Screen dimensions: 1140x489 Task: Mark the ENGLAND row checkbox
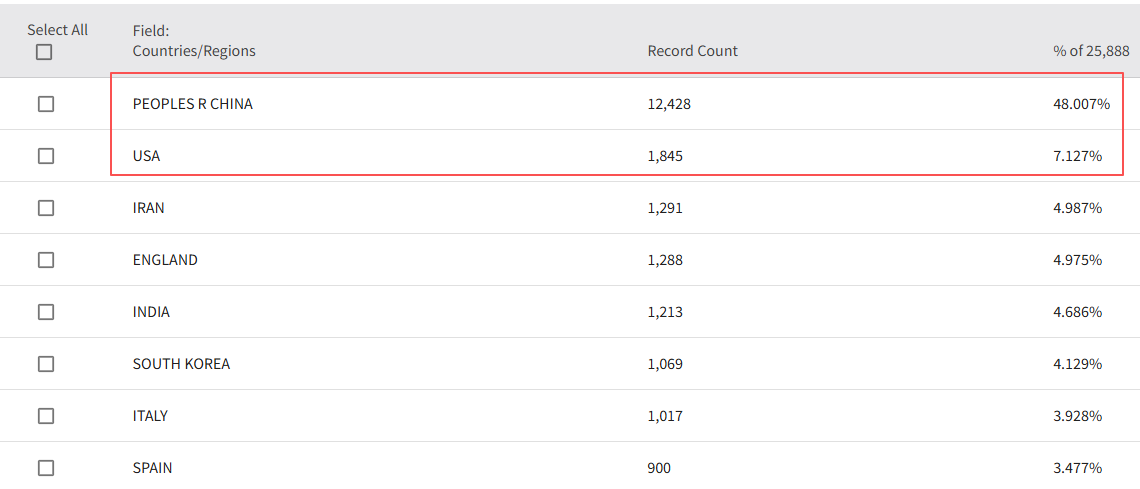pos(46,260)
